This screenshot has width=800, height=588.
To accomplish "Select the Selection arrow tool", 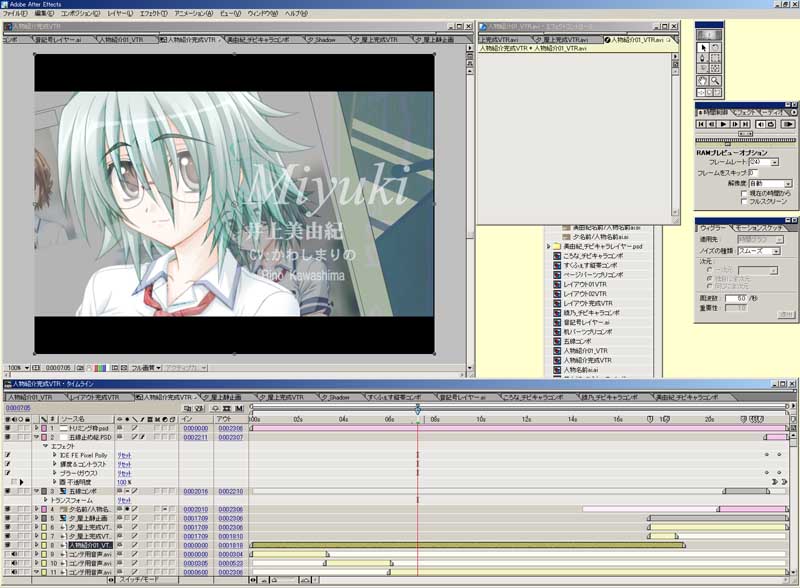I will pyautogui.click(x=703, y=47).
